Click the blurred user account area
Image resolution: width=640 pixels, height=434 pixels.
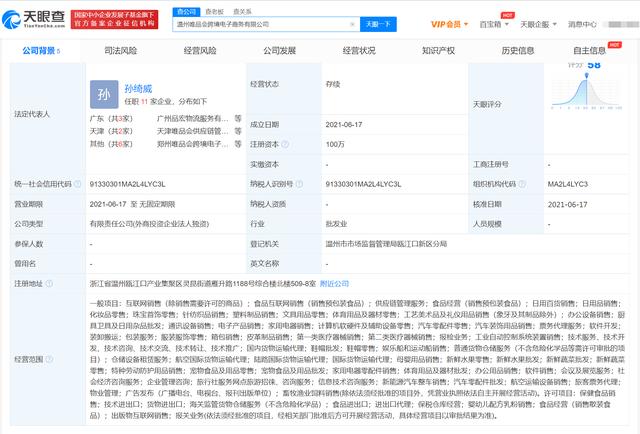[x=620, y=24]
